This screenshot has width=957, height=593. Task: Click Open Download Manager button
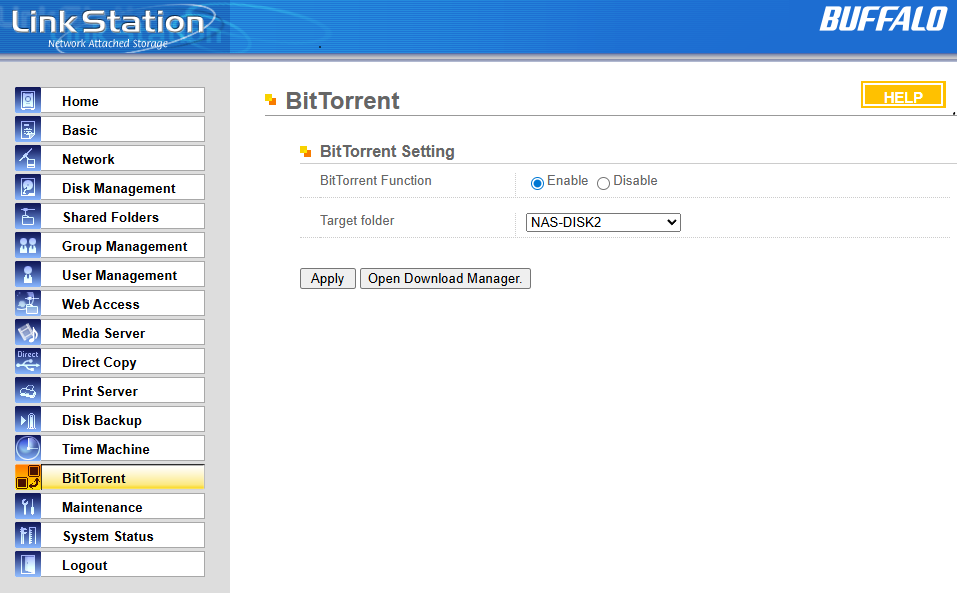(445, 279)
